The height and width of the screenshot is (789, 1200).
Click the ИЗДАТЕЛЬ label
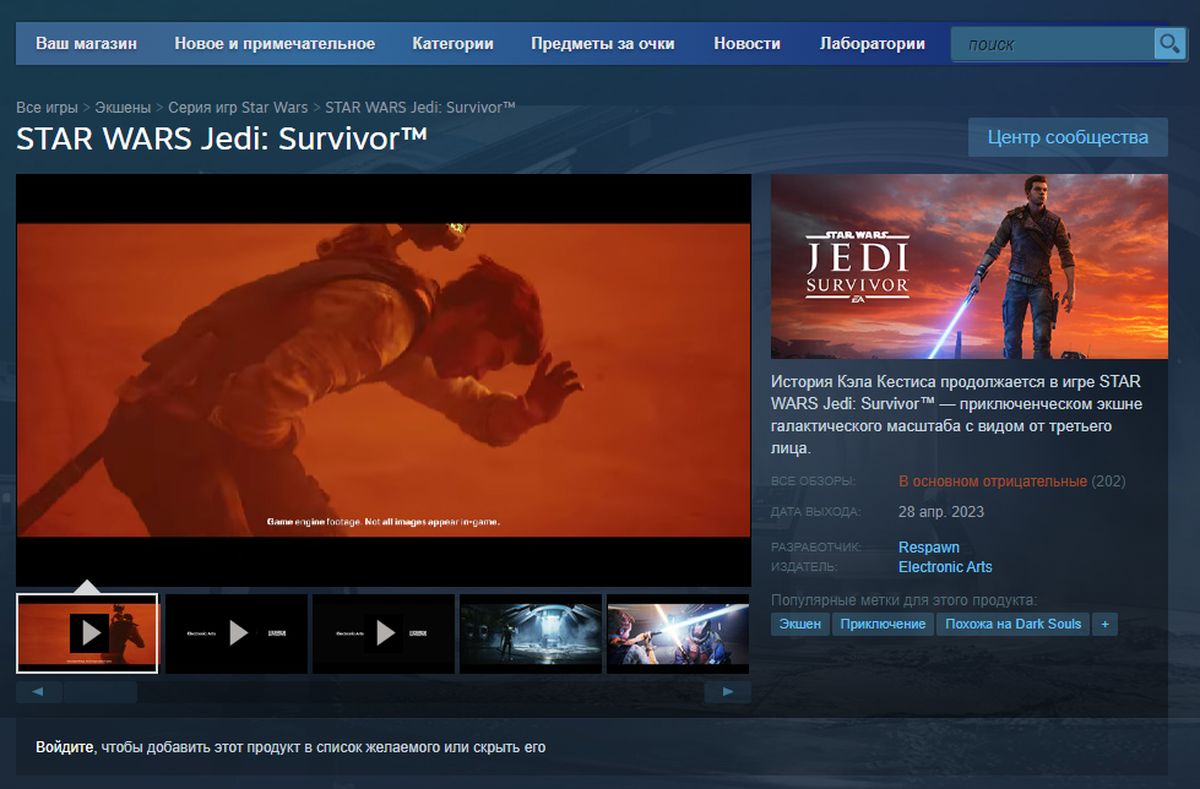point(805,567)
